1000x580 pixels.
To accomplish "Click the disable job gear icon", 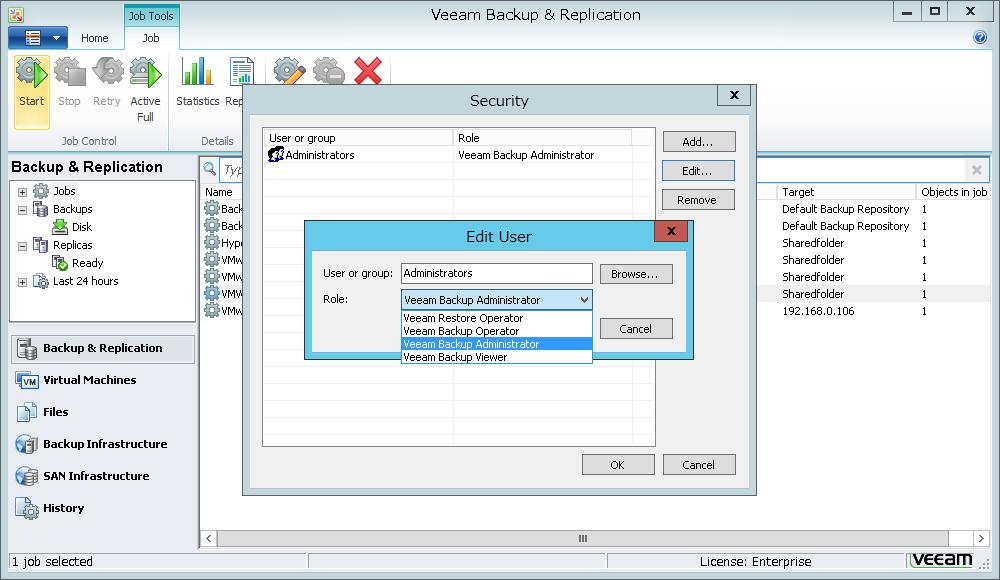I will click(x=329, y=71).
